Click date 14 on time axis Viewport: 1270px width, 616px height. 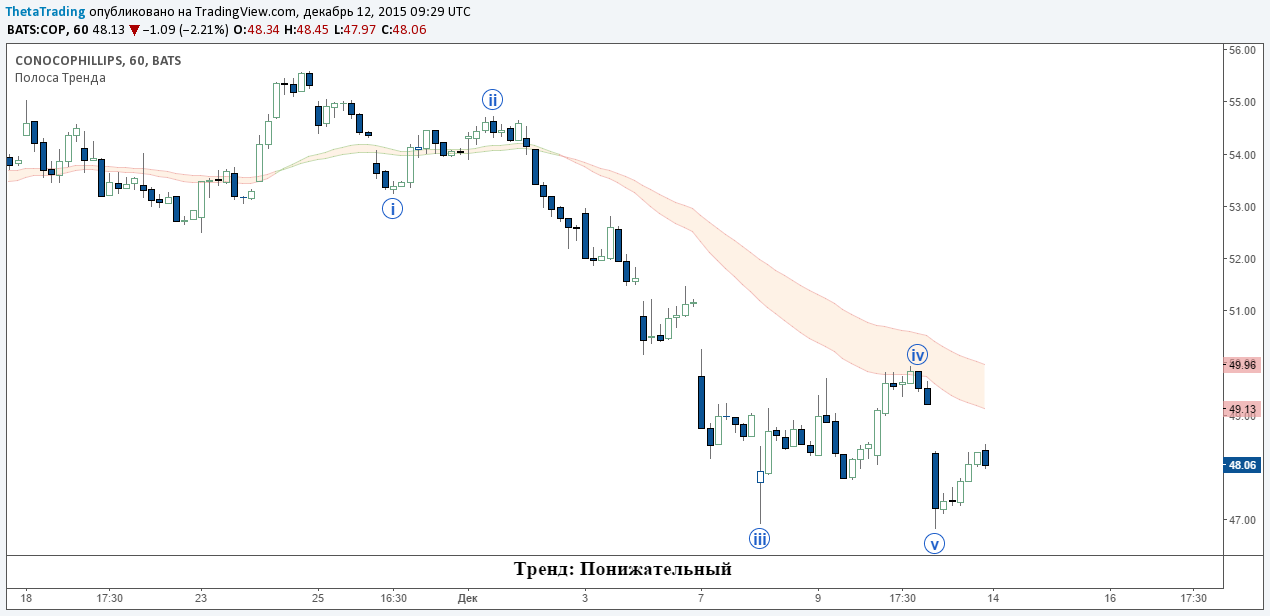pos(993,598)
